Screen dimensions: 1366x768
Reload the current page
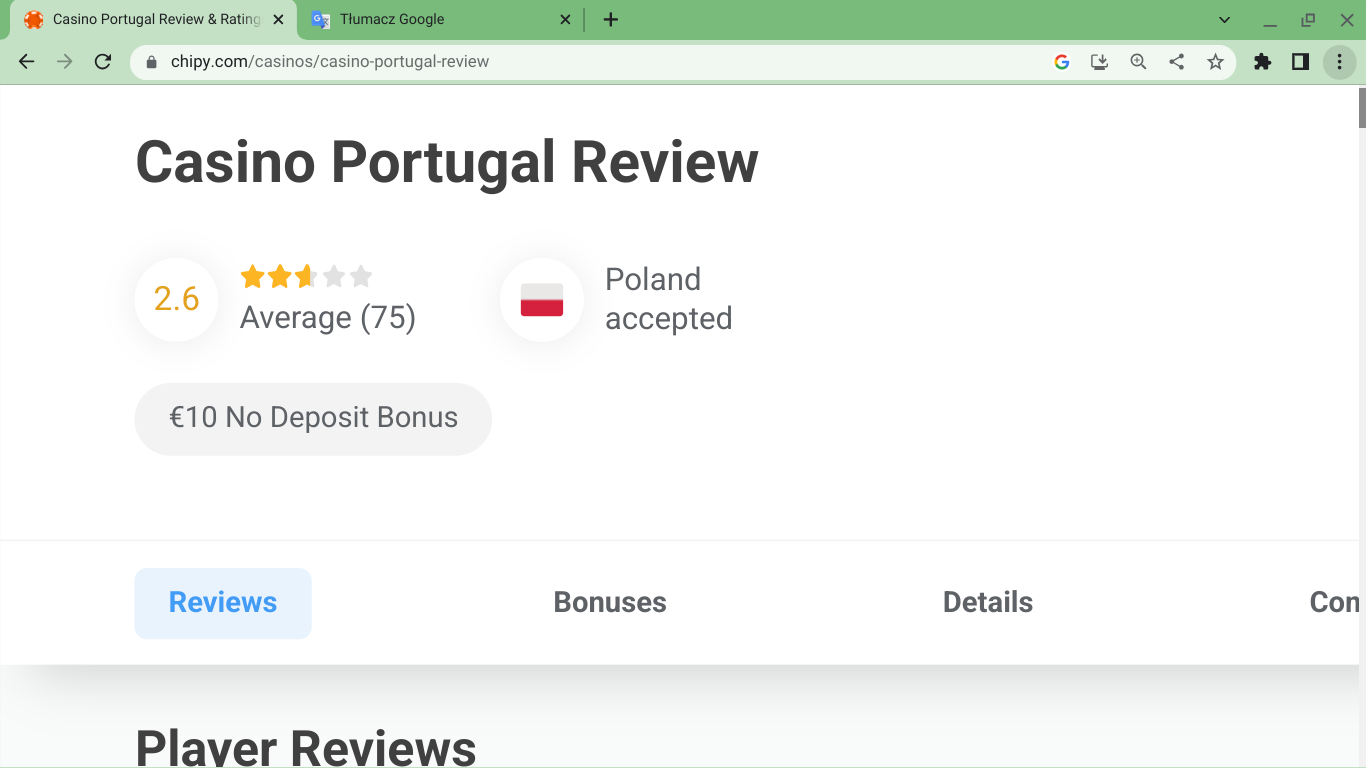coord(102,62)
